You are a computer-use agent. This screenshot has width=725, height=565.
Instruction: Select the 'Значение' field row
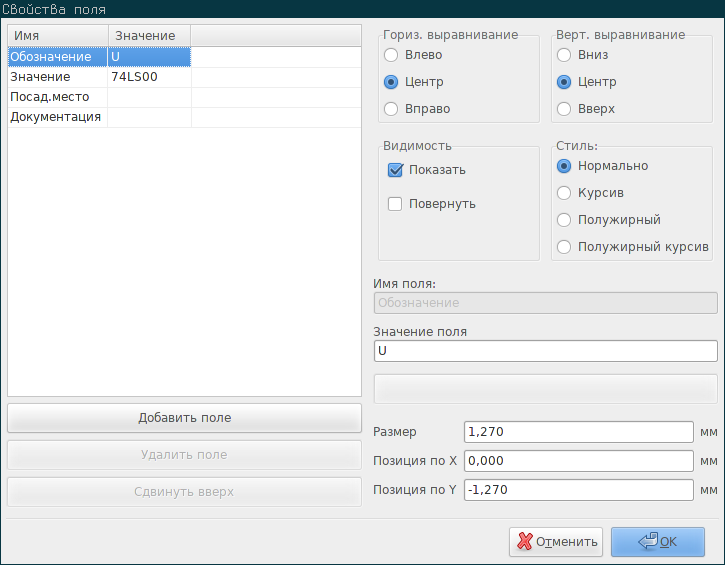click(x=184, y=77)
